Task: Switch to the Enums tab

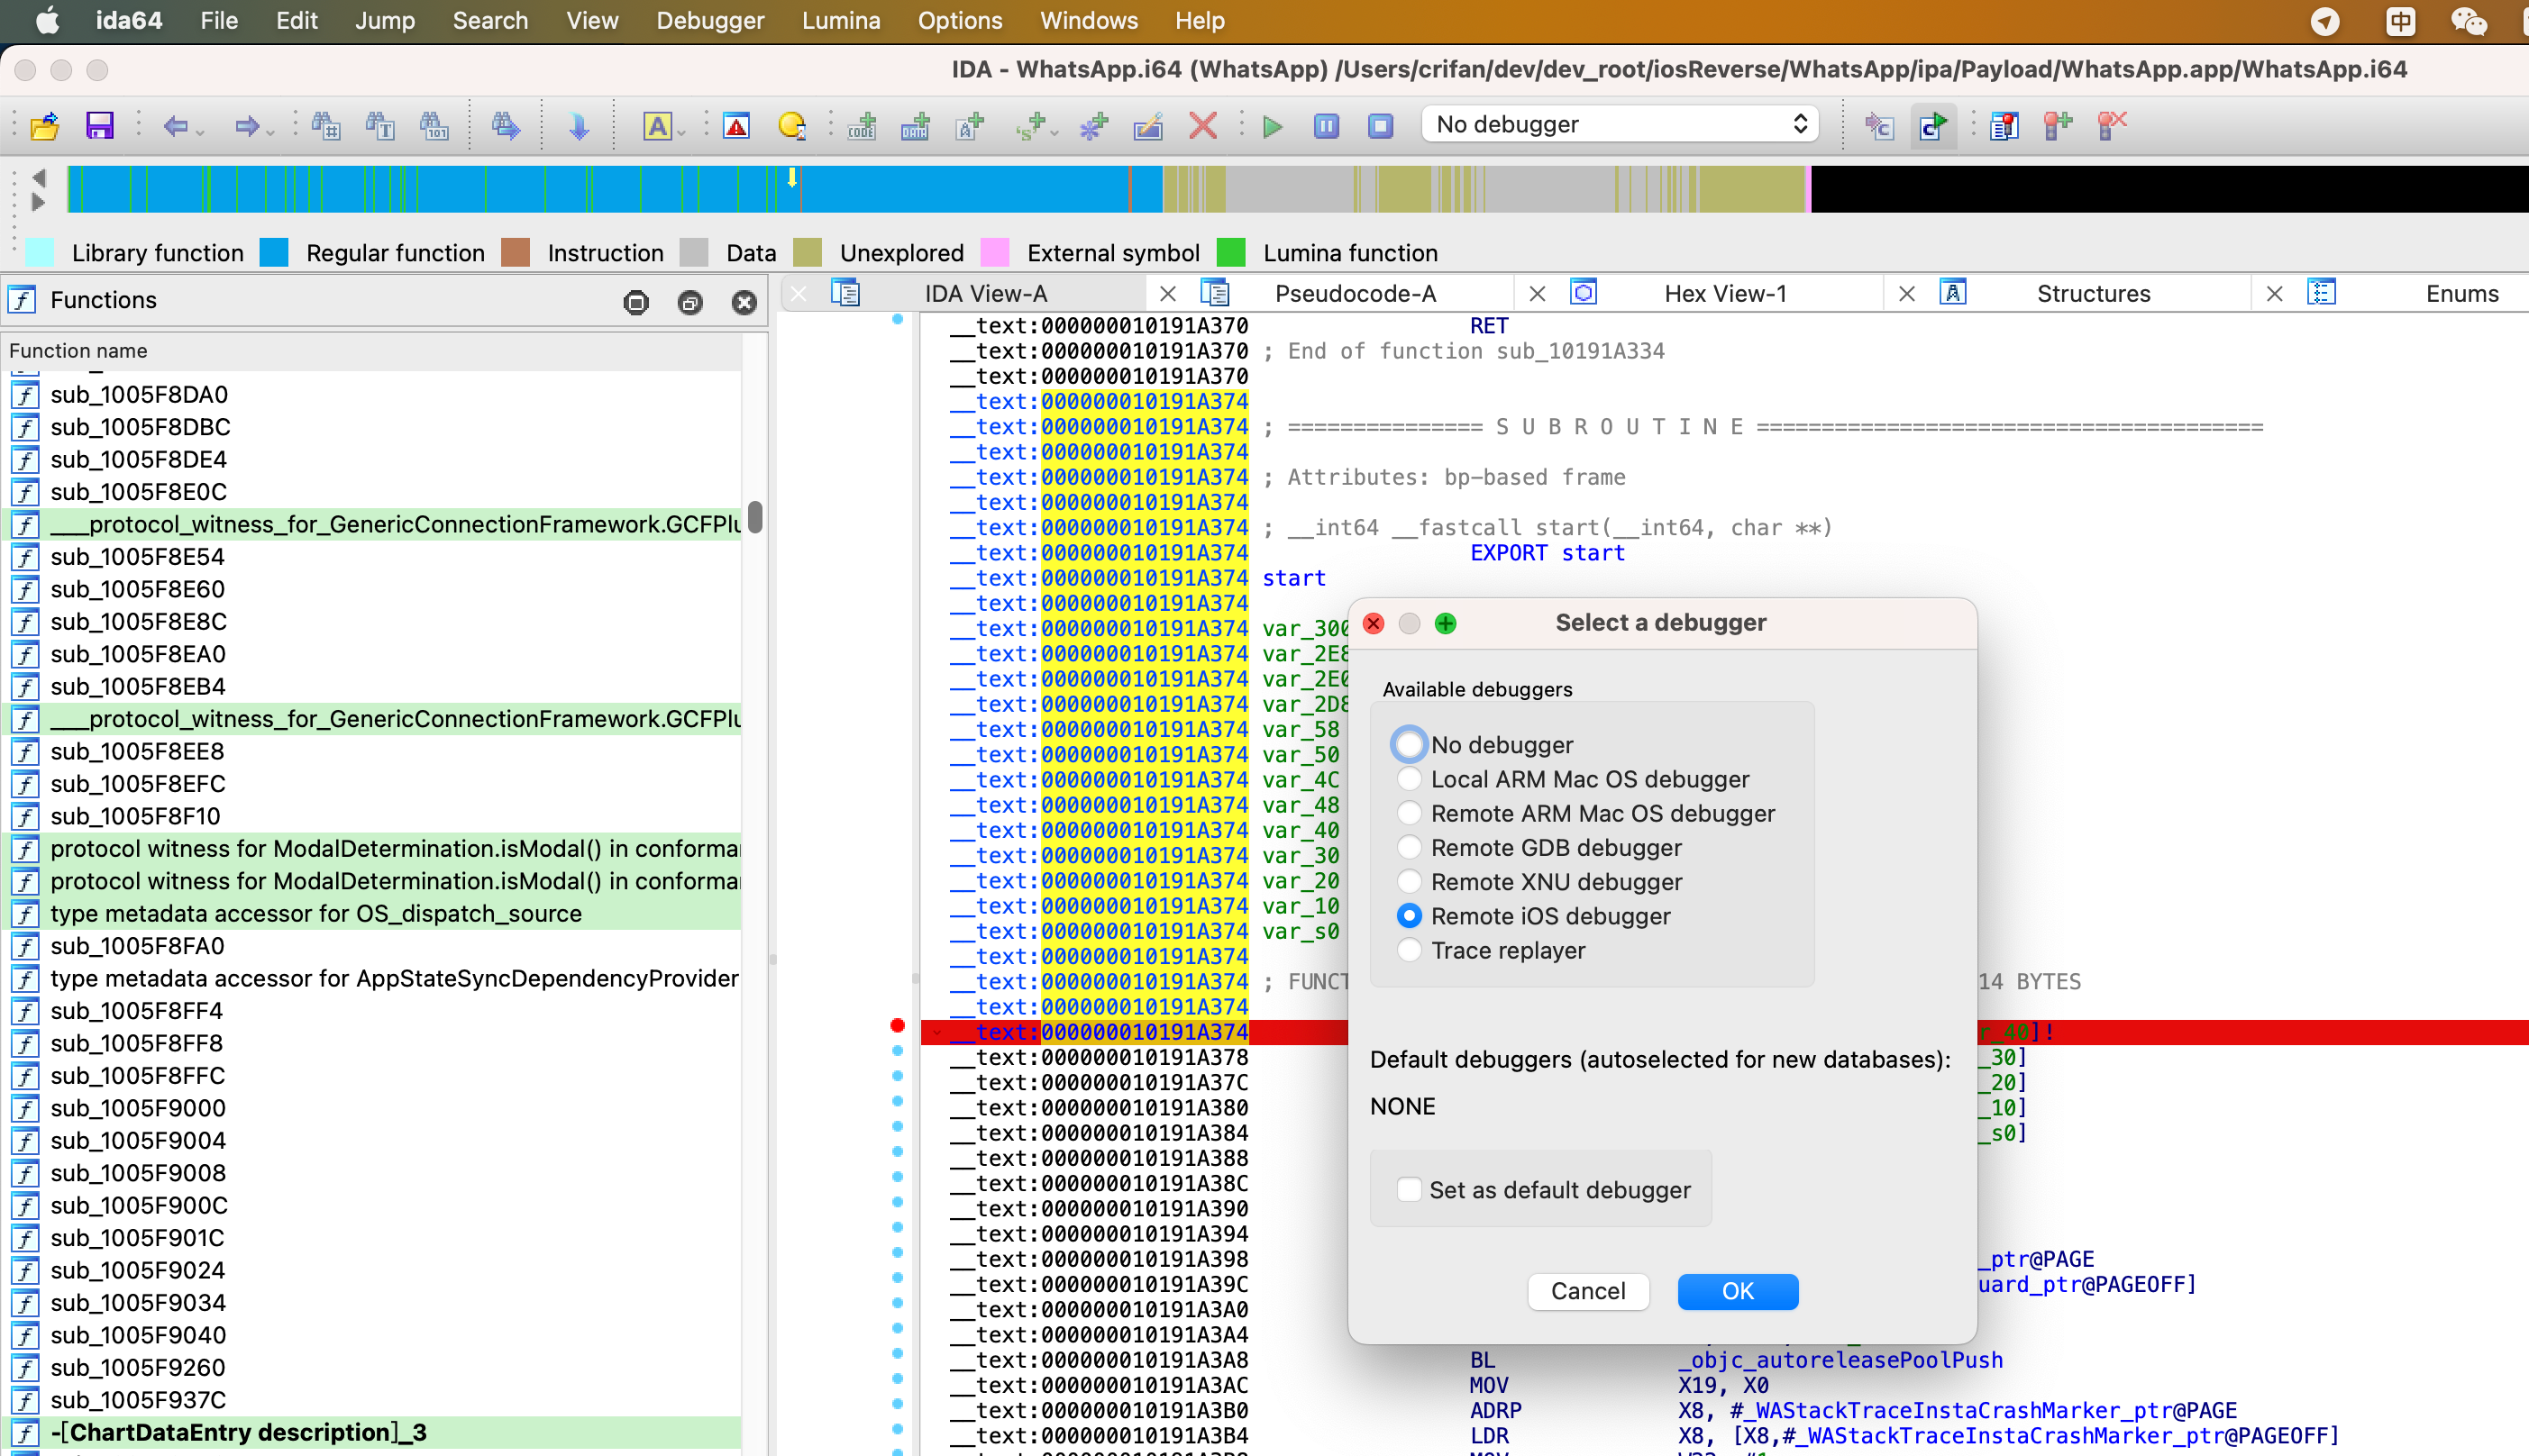Action: click(2461, 293)
